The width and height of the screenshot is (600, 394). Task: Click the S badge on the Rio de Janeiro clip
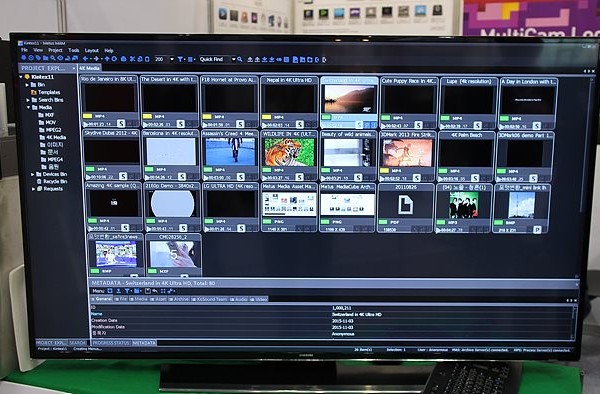[x=121, y=124]
